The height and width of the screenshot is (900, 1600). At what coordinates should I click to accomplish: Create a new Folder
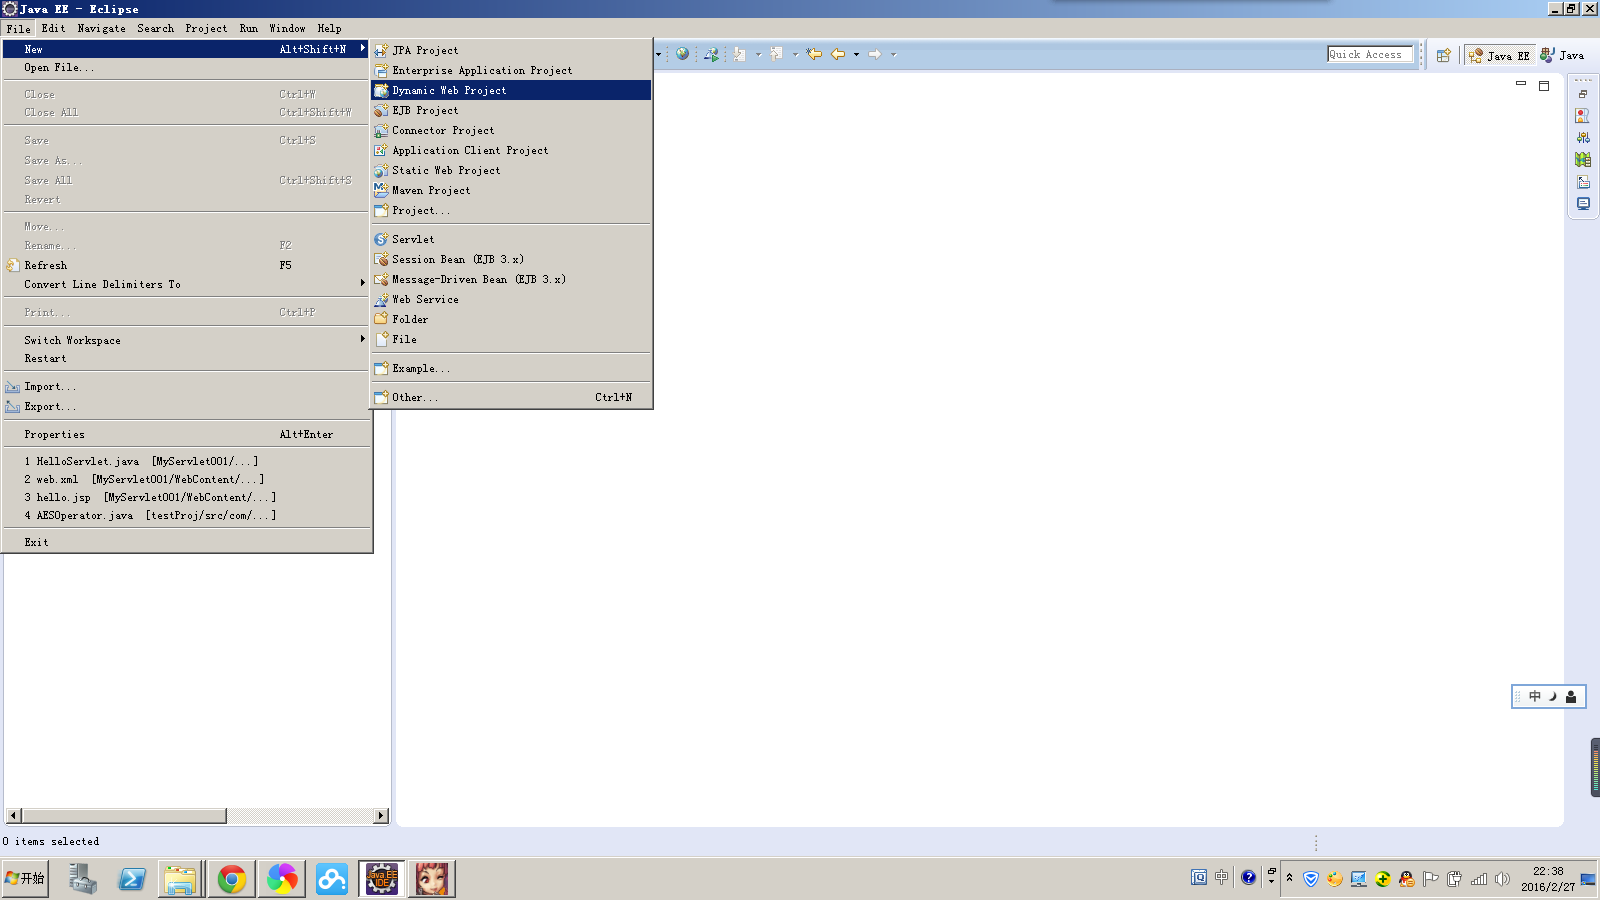pos(511,319)
